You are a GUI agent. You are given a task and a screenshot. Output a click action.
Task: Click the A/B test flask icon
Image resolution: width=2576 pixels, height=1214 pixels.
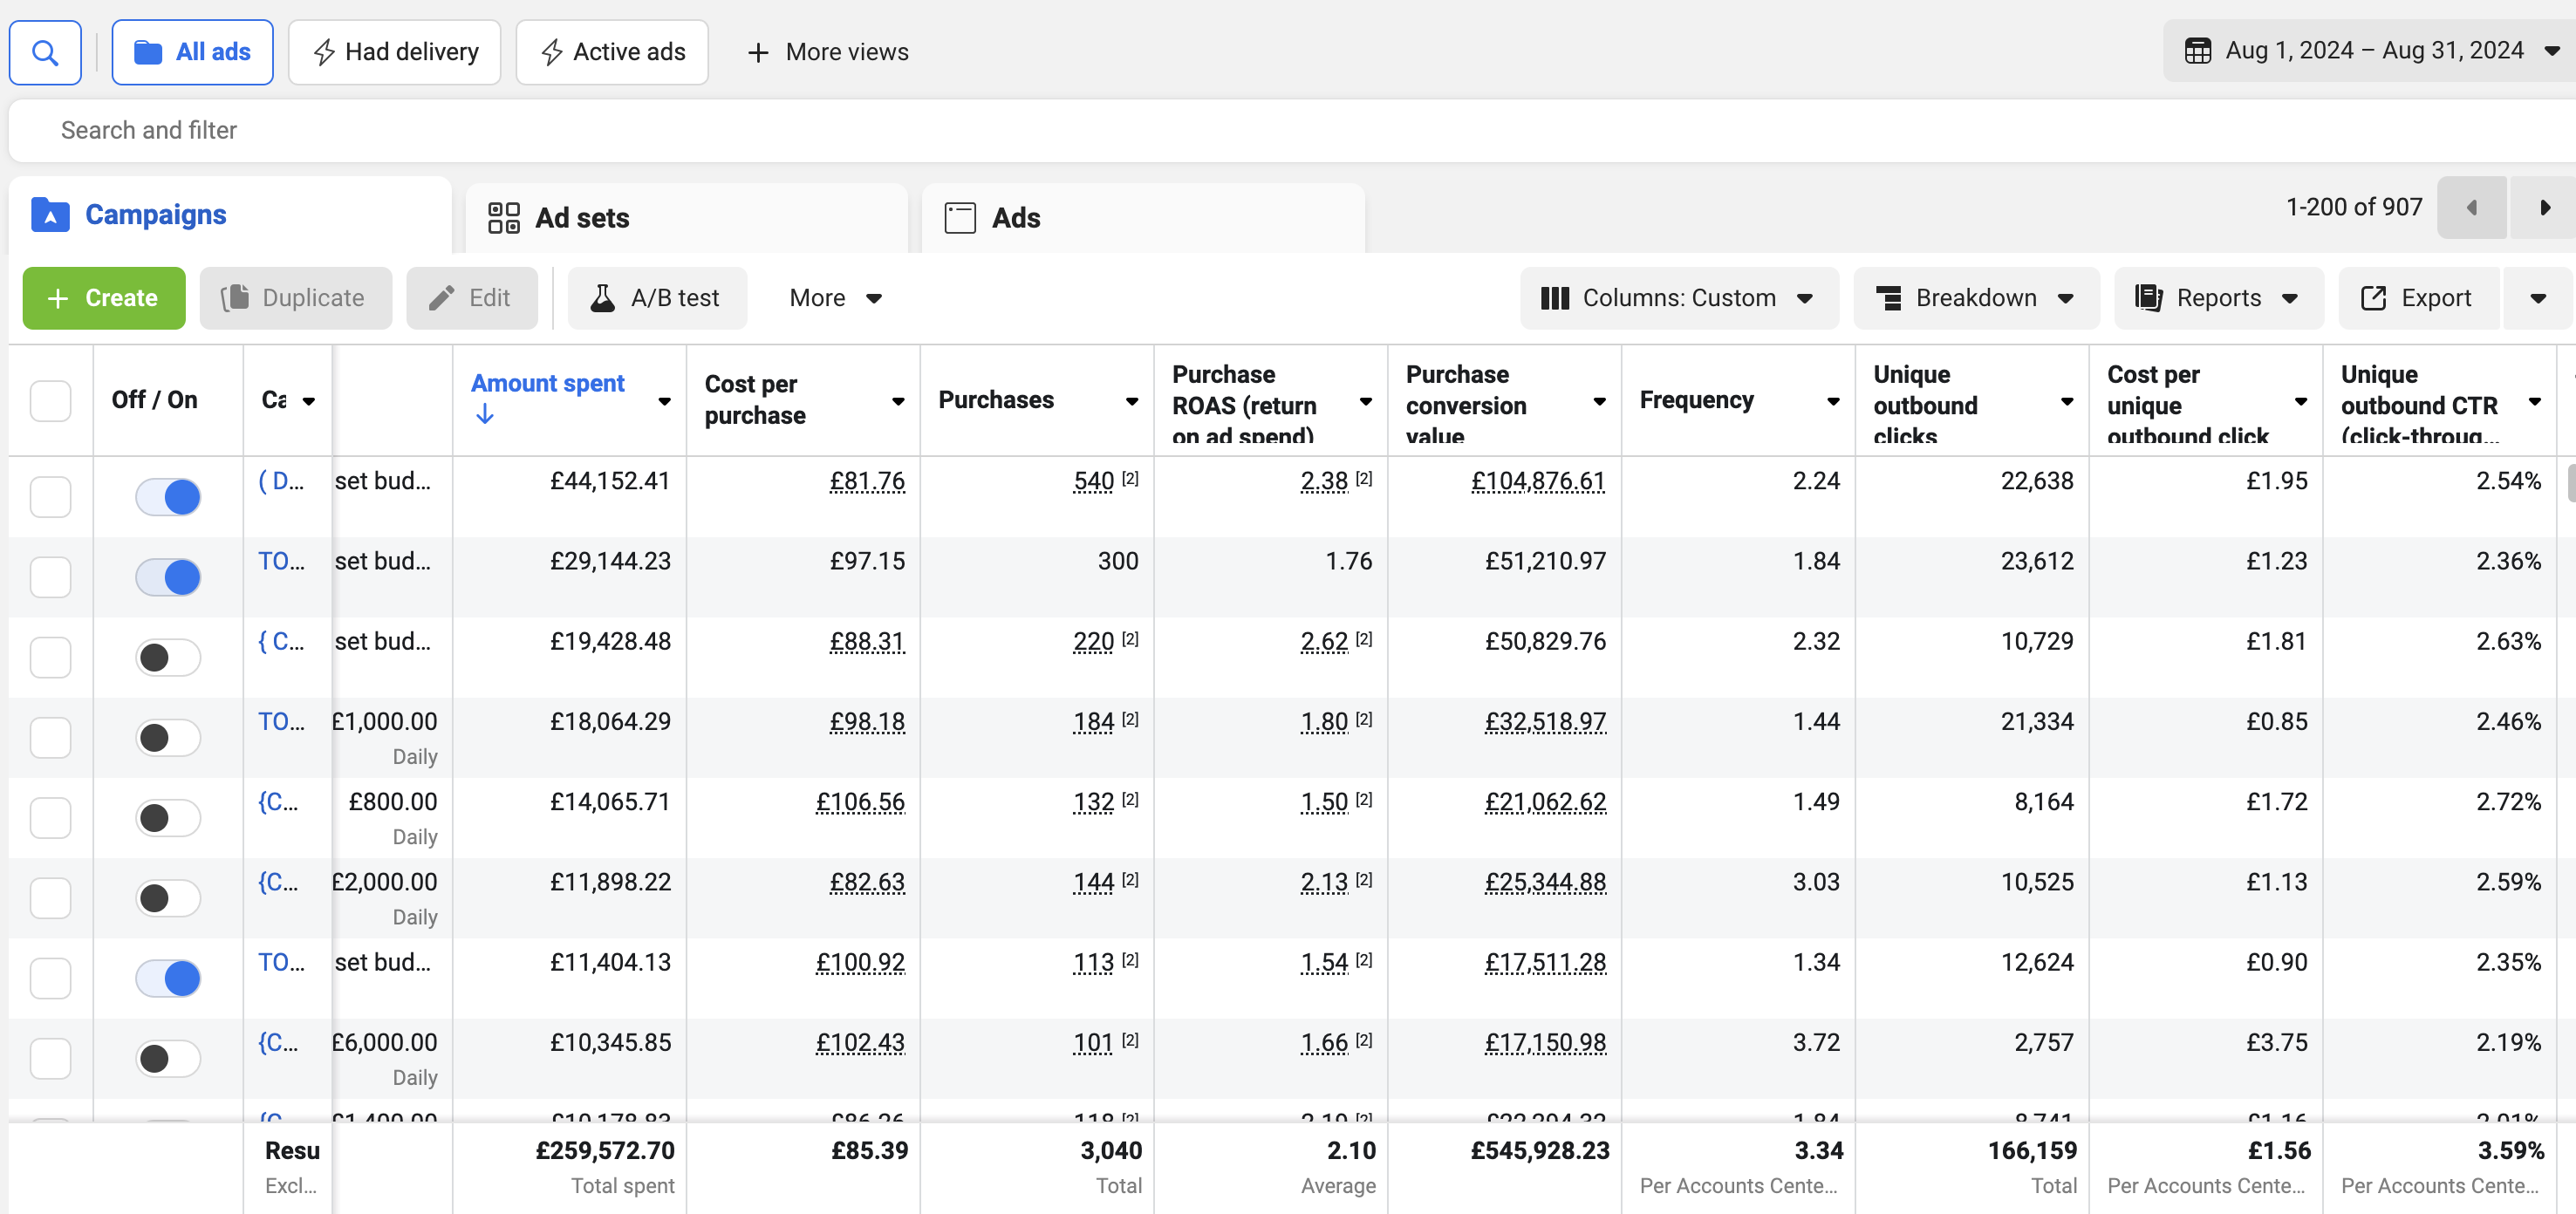coord(603,298)
